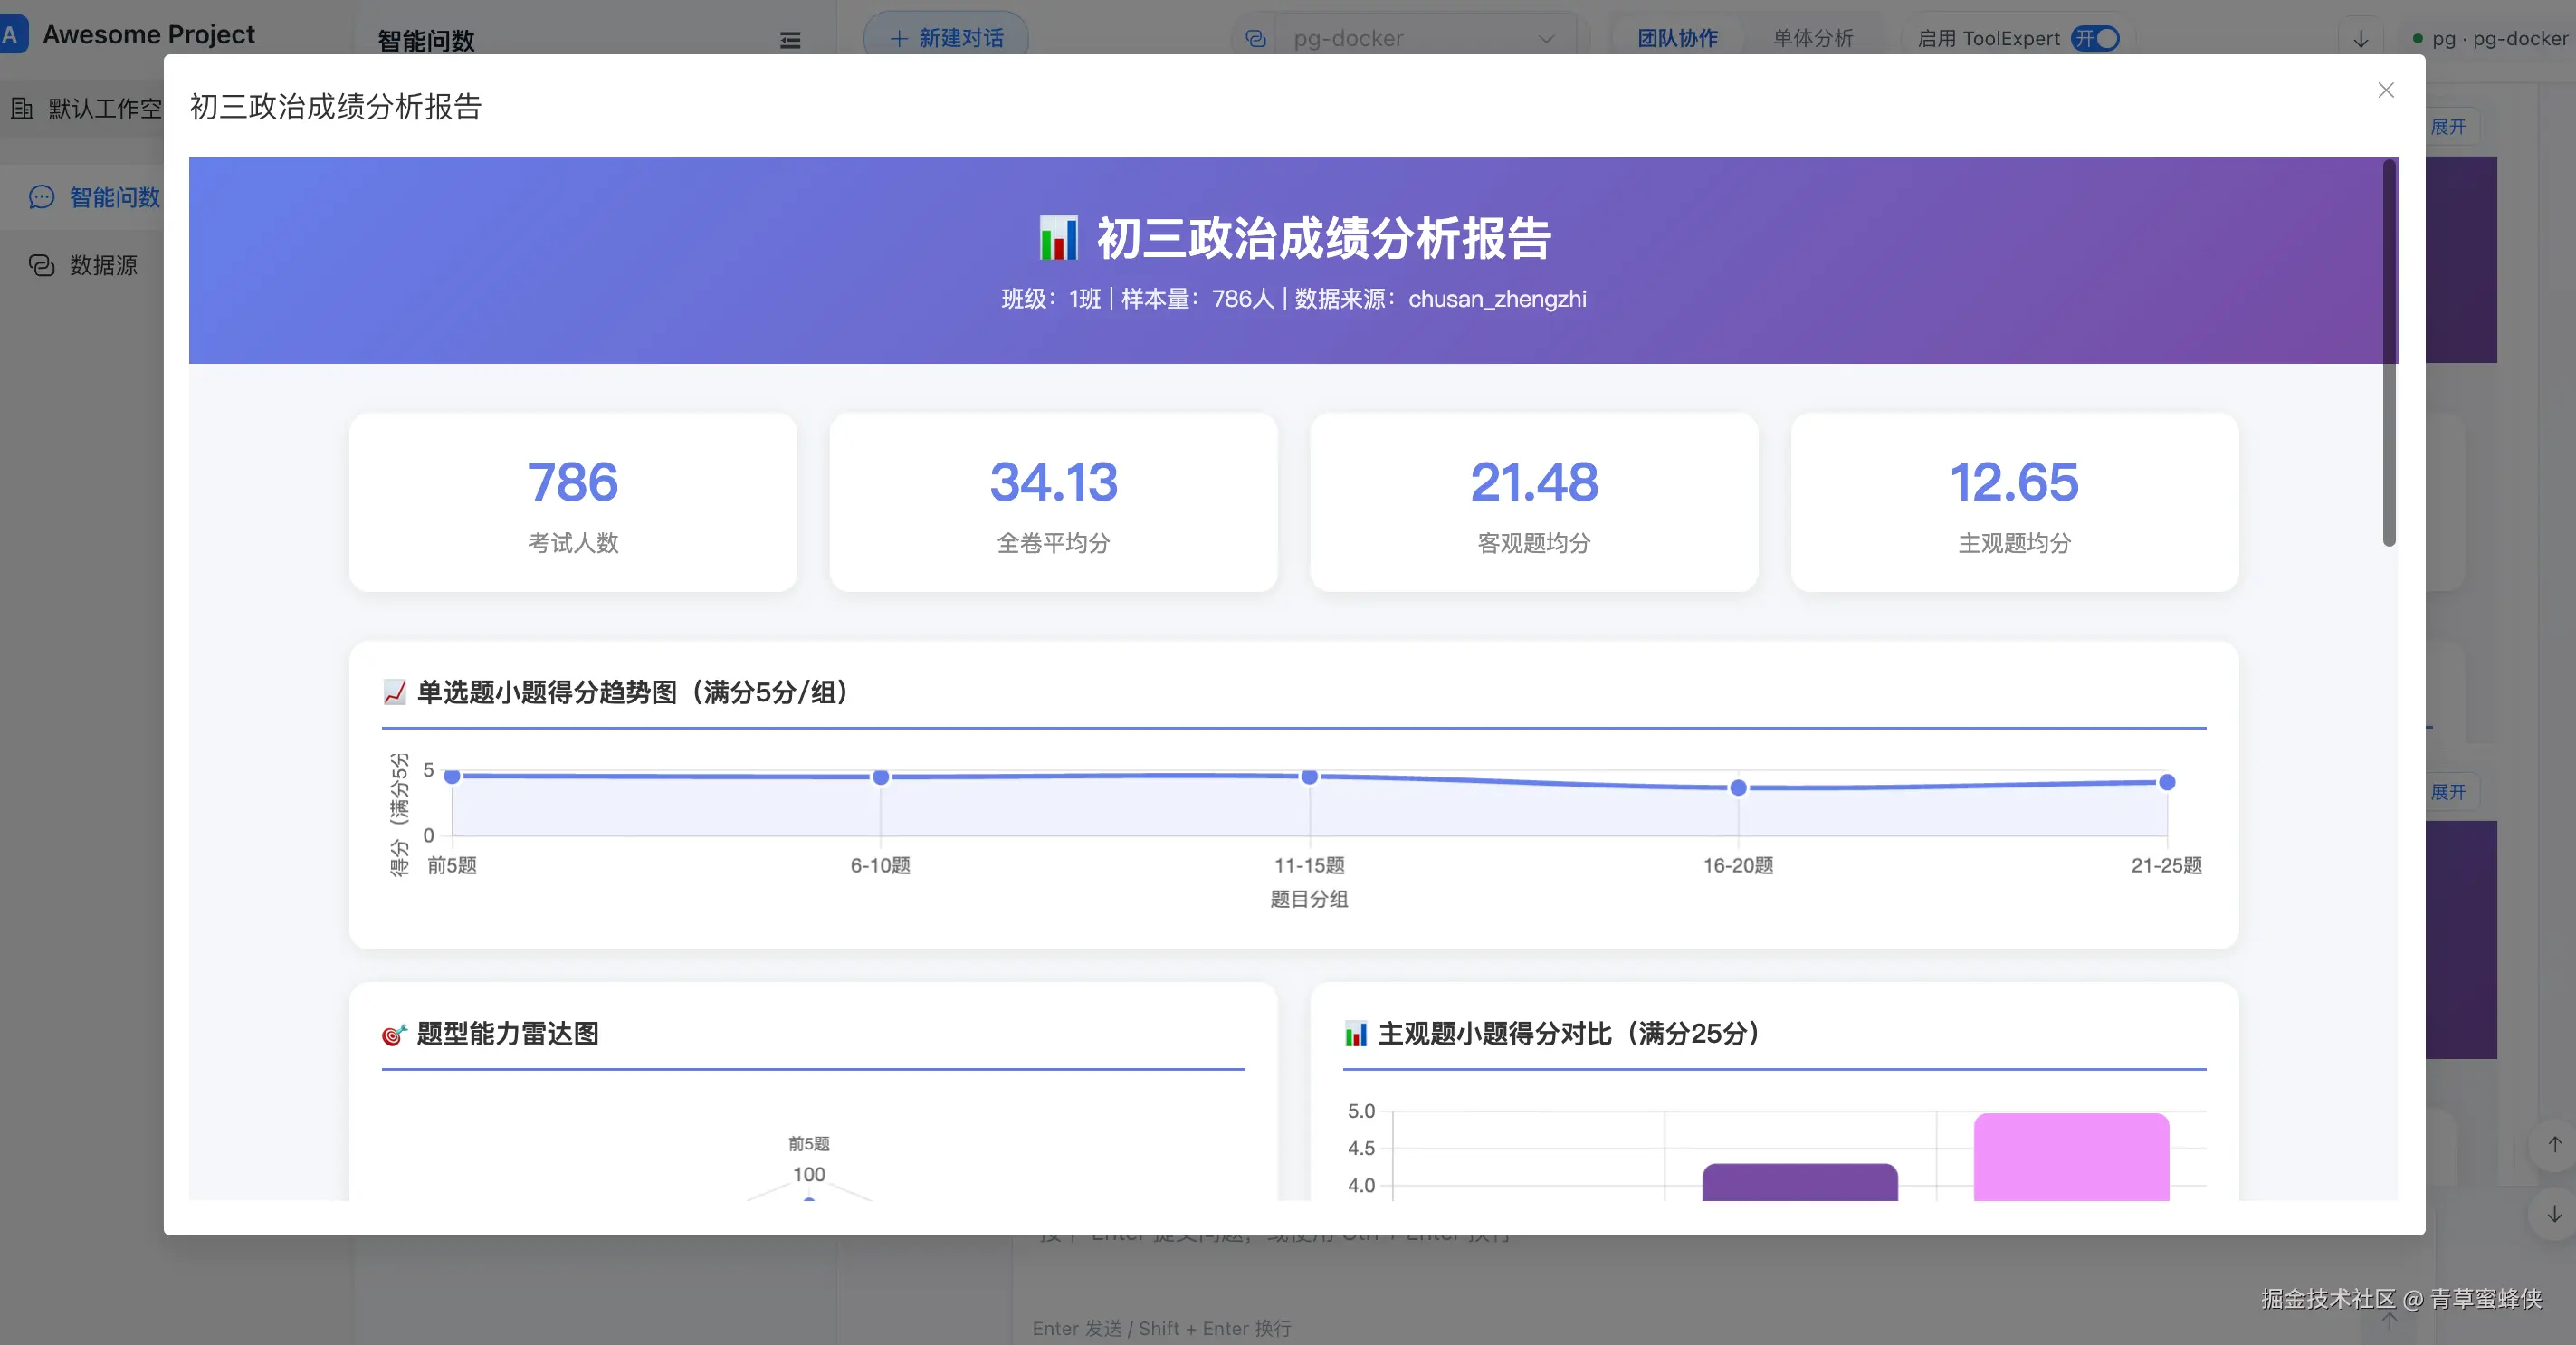Image resolution: width=2576 pixels, height=1345 pixels.
Task: Switch to 团队协作 mode tab
Action: 1677,38
